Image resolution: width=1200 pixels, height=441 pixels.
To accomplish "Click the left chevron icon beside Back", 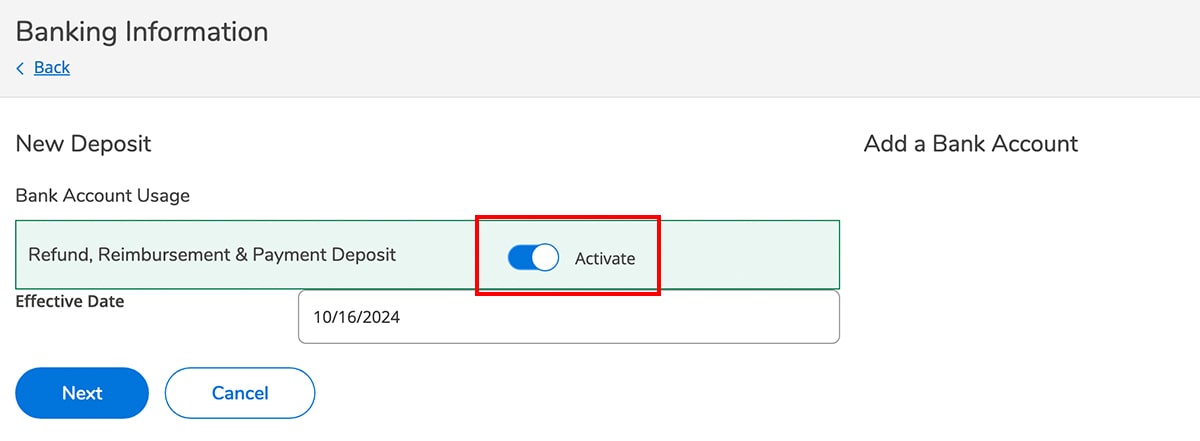I will tap(20, 68).
